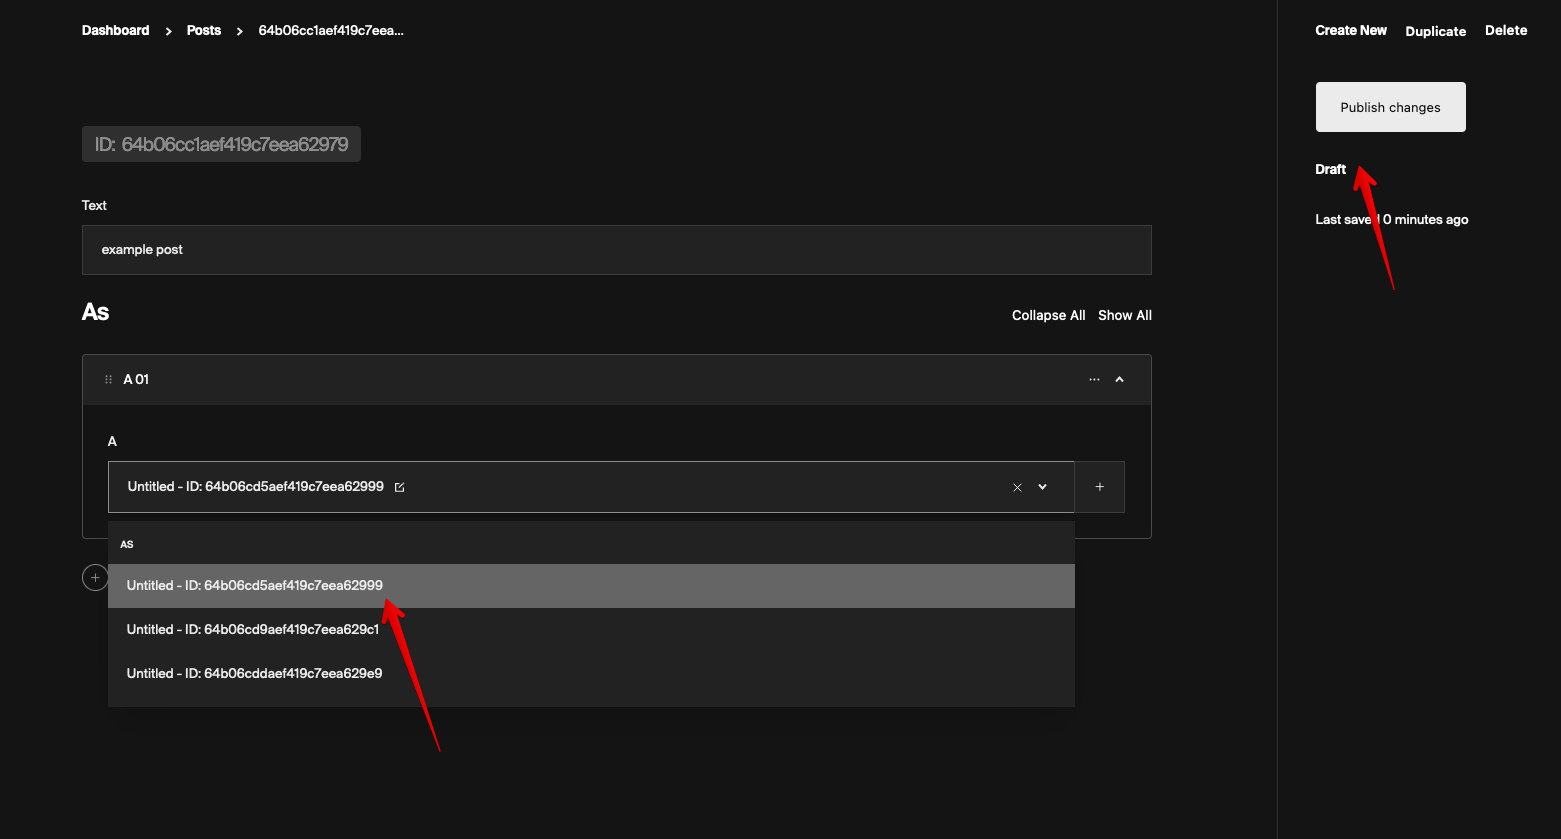
Task: Click Publish changes
Action: point(1390,106)
